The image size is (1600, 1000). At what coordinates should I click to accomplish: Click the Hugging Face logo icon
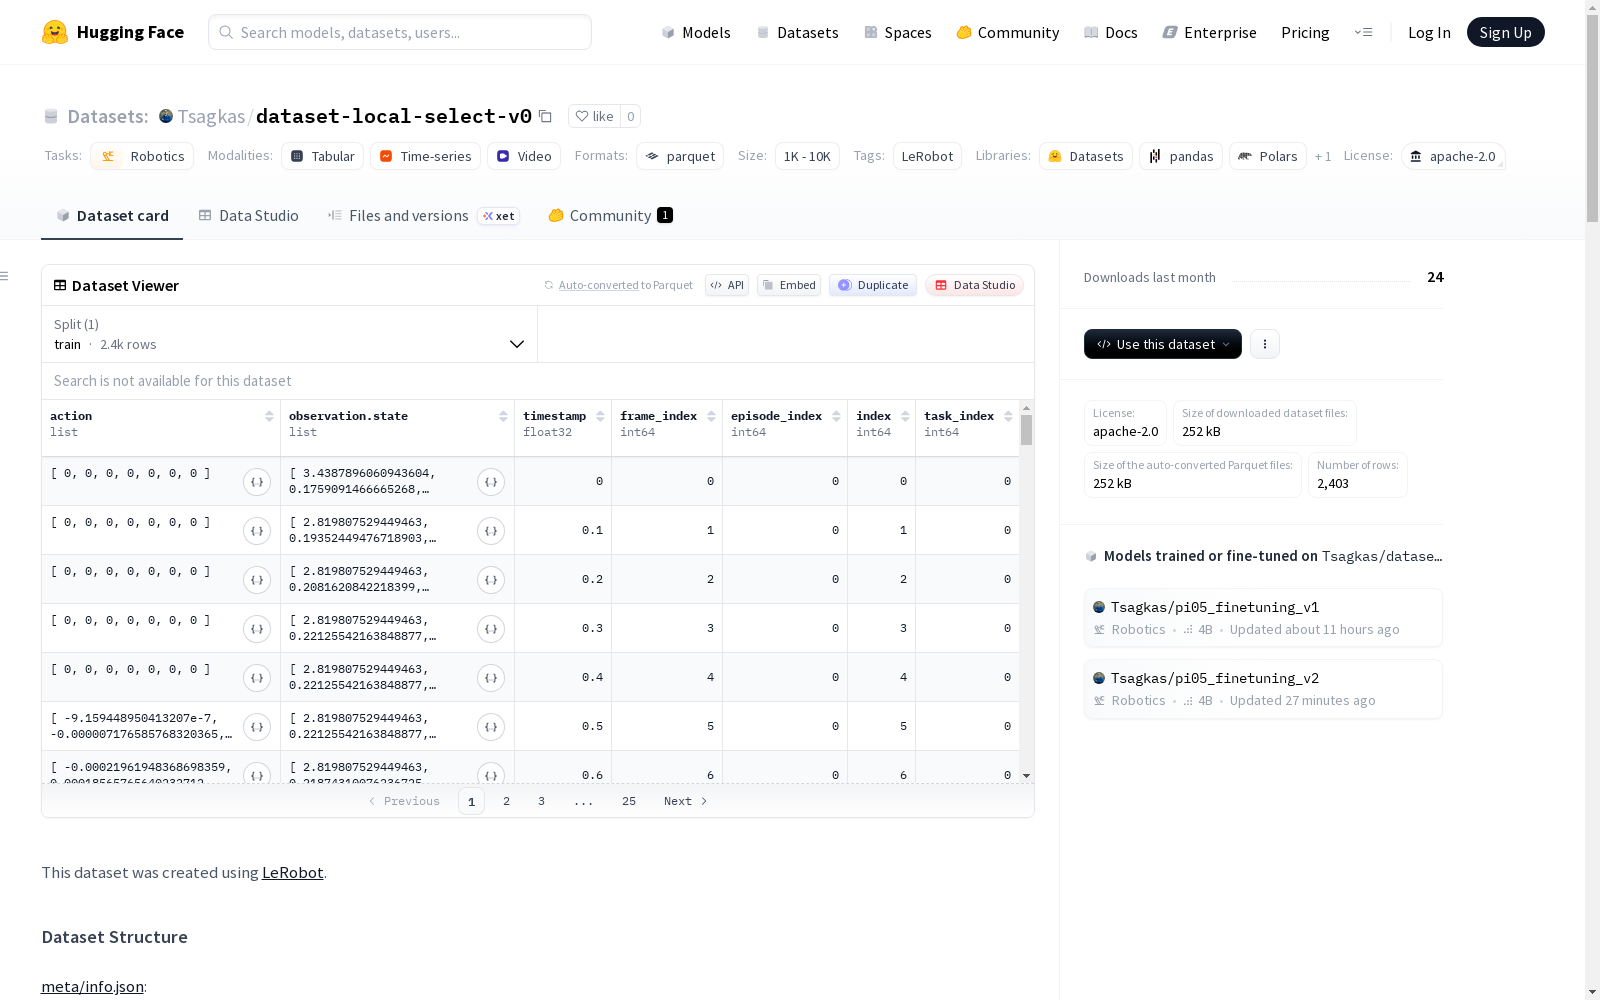pos(55,32)
